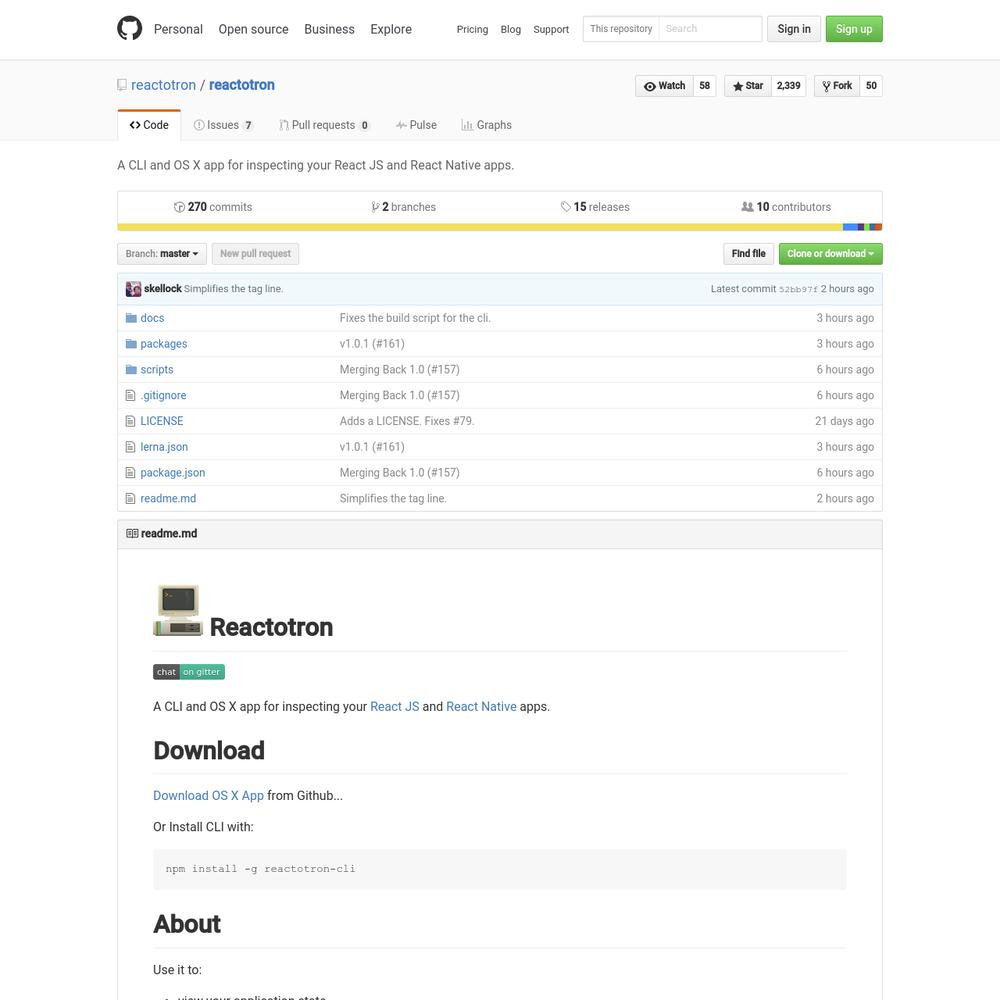Open the lerna.json file name link

tap(164, 447)
